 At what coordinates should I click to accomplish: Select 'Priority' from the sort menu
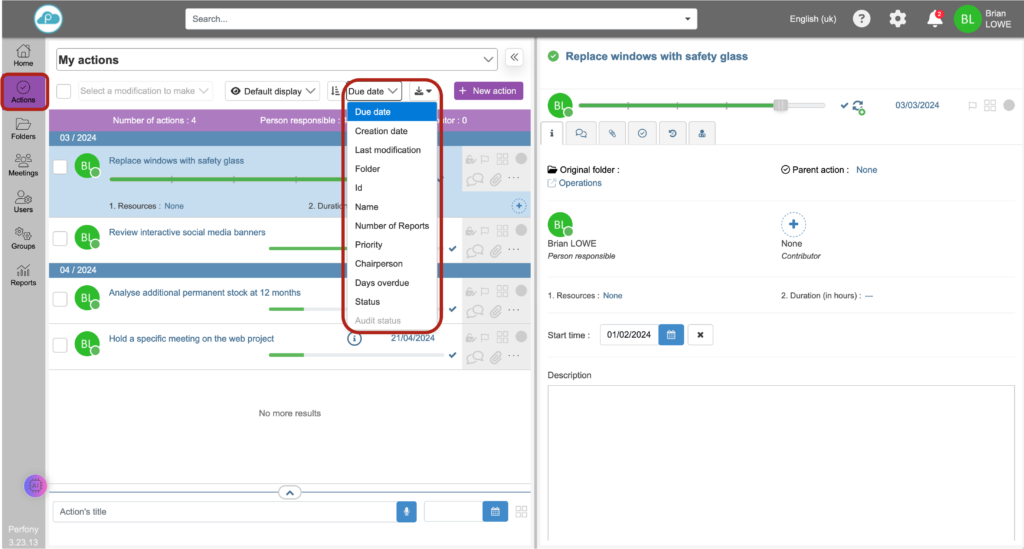click(369, 245)
